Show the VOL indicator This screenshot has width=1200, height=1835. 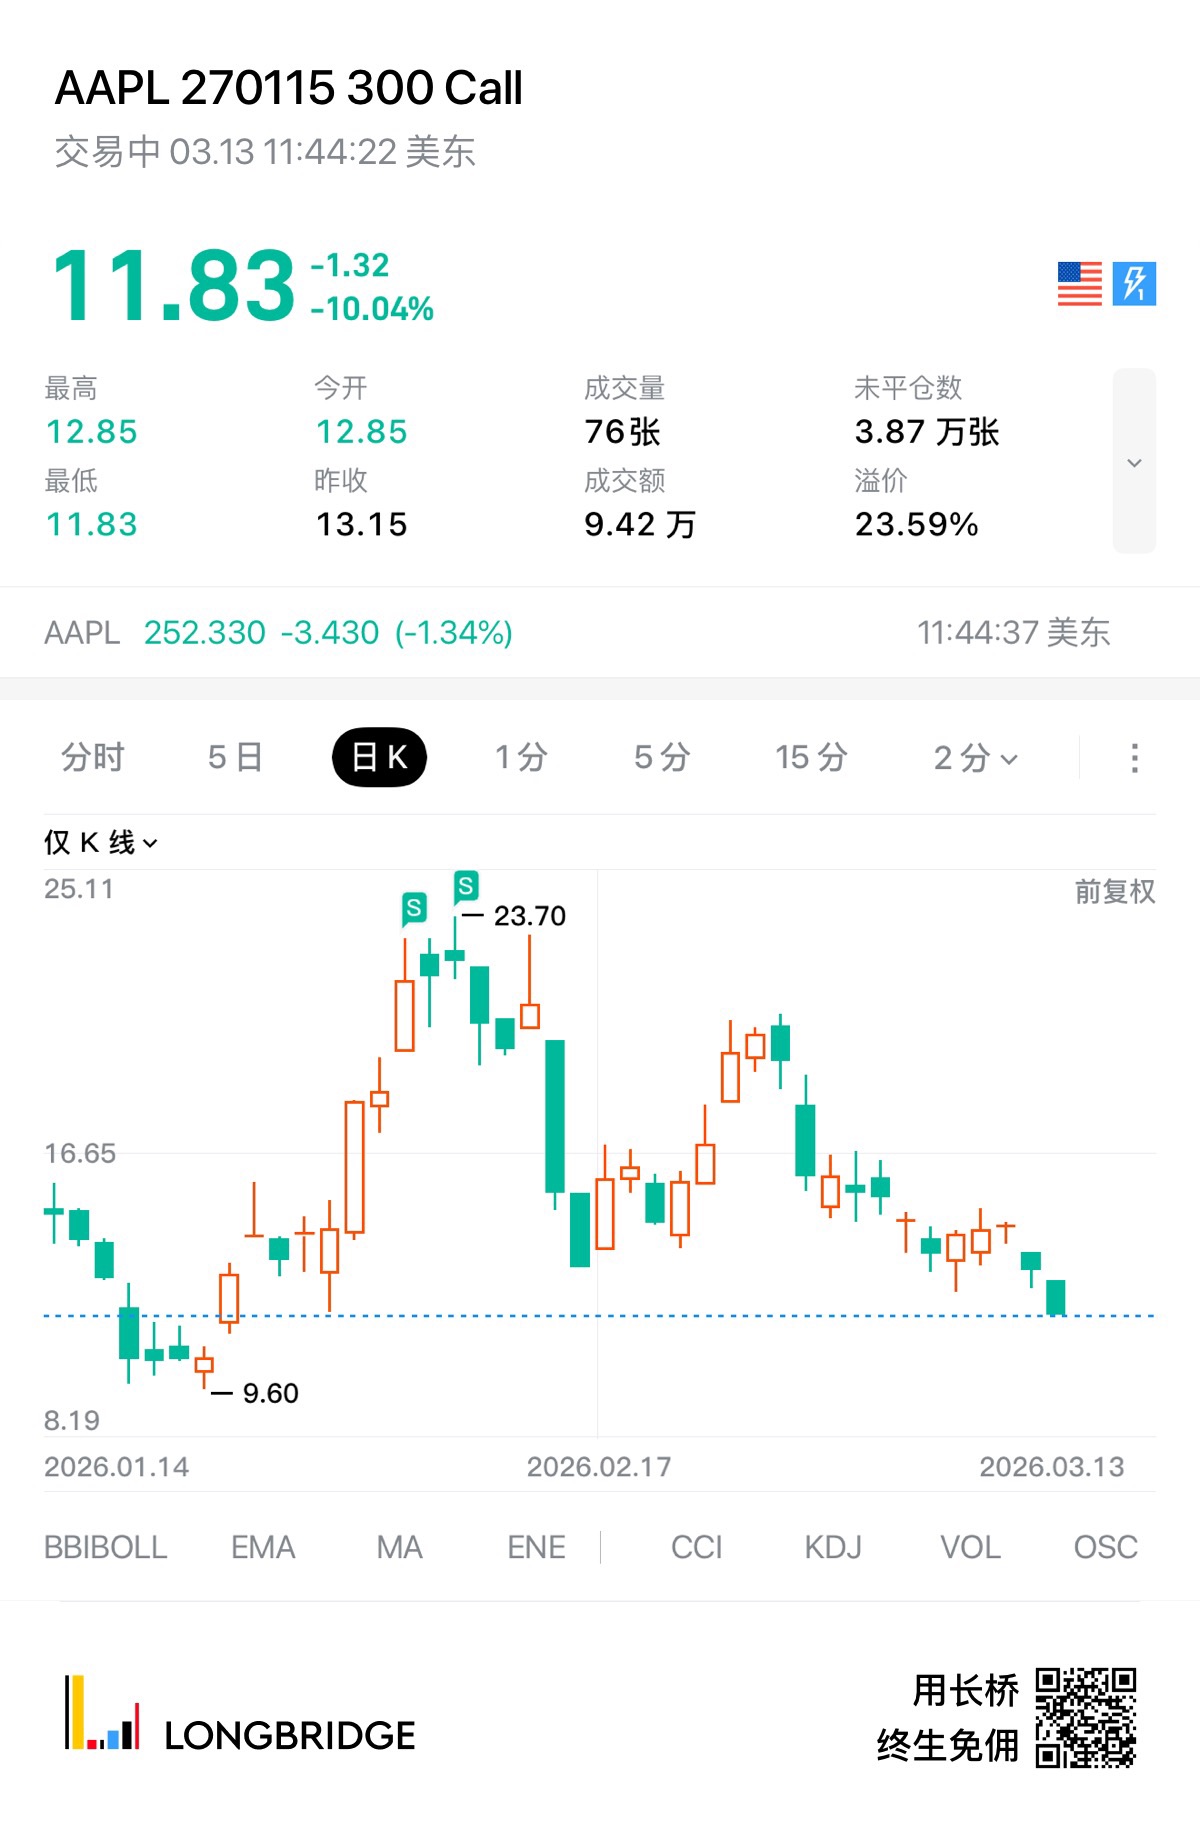click(970, 1548)
